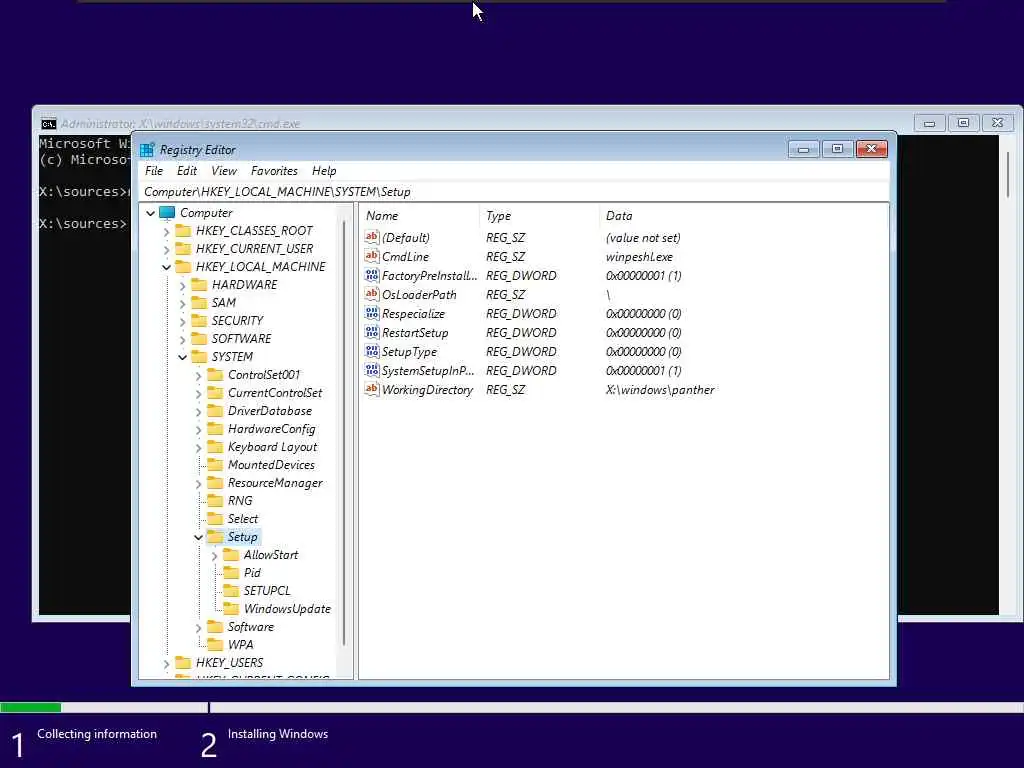Click the RNG key folder icon
This screenshot has width=1024, height=768.
click(215, 500)
